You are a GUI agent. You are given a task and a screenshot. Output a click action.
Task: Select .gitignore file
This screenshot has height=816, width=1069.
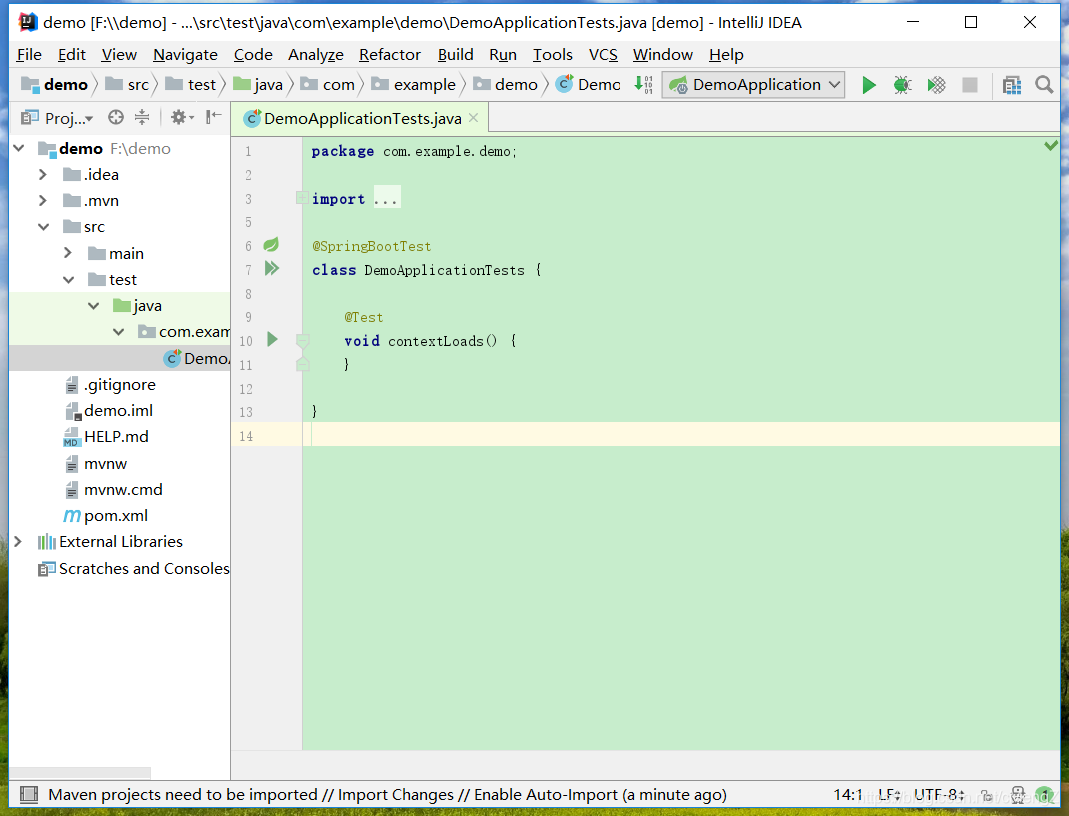coord(110,385)
